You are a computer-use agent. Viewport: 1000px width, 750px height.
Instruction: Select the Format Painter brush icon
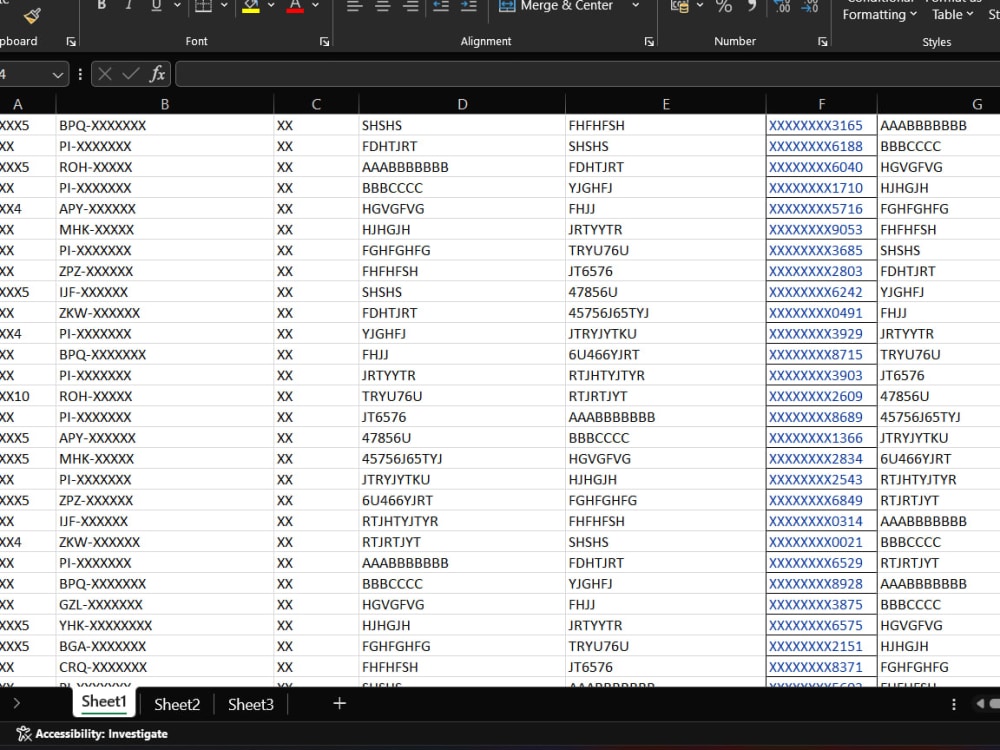(x=32, y=15)
